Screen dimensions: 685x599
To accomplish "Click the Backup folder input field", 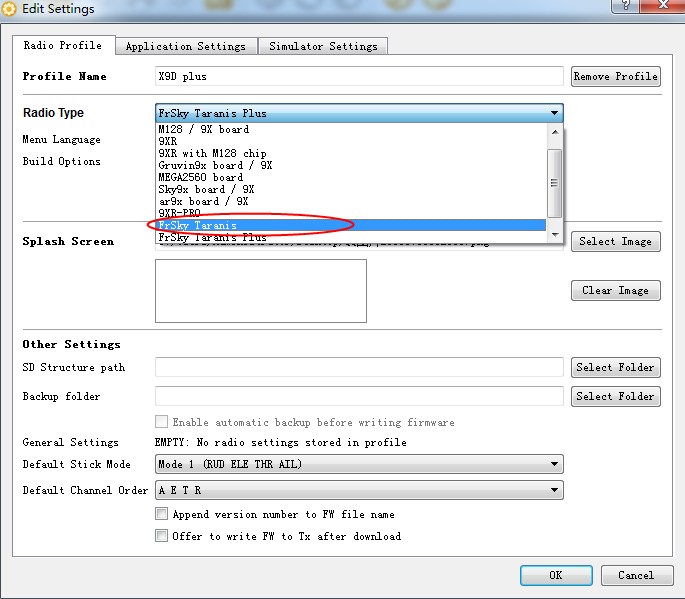I will (359, 396).
